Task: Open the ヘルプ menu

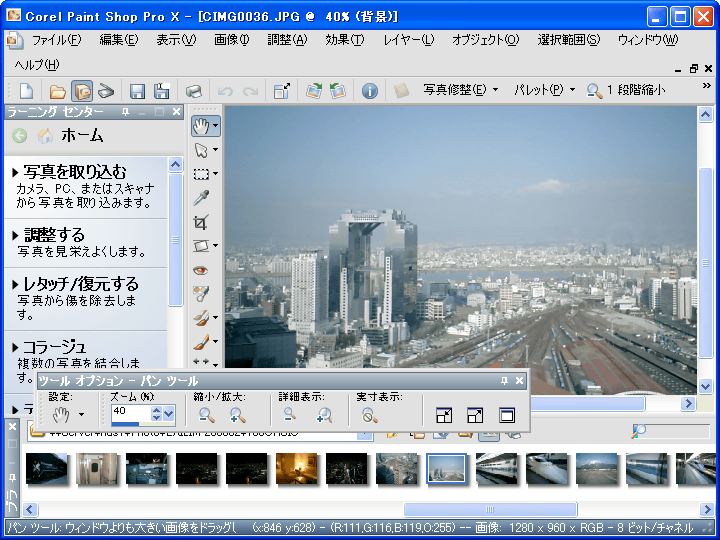Action: (37, 65)
